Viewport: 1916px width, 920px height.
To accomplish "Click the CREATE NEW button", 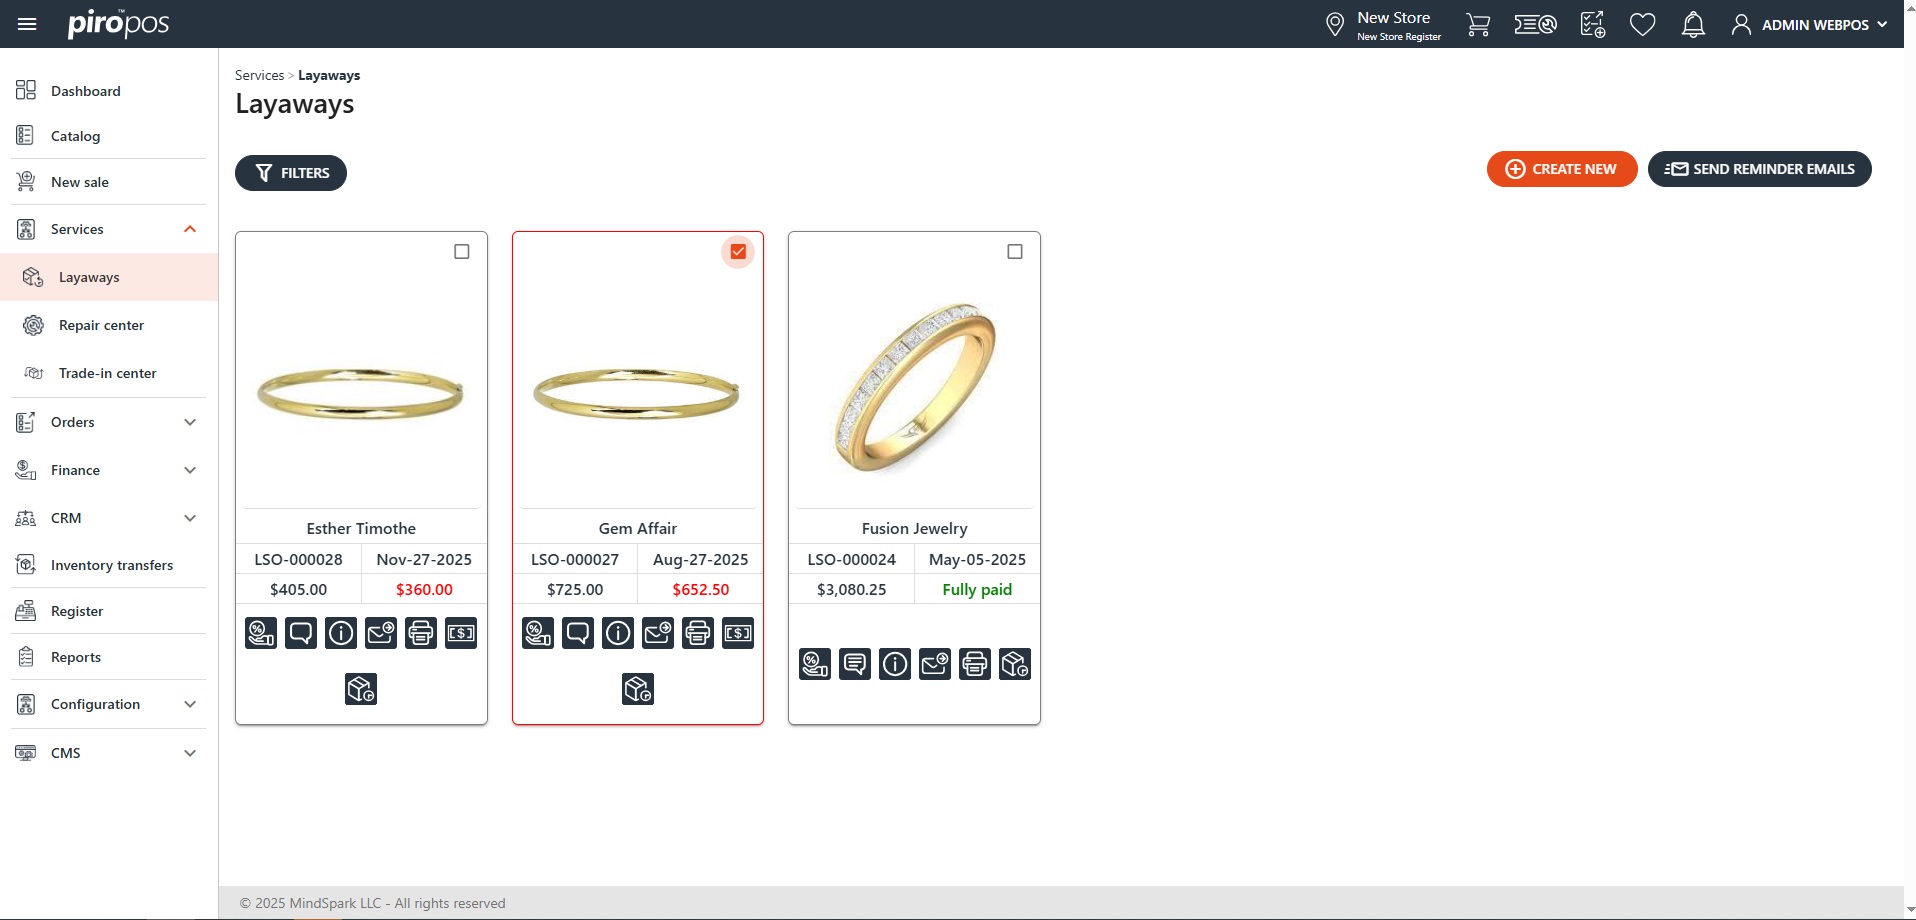I will [1561, 169].
